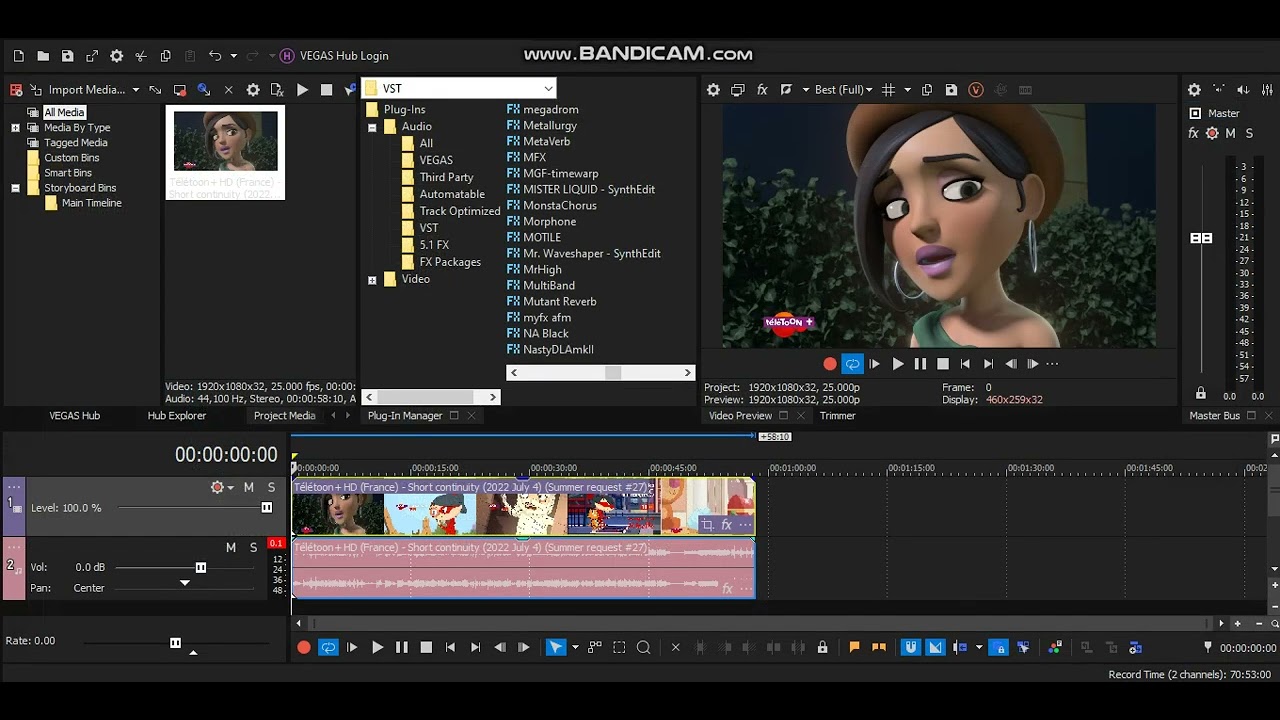Stop media preview in Project Media toolbar
1280x720 pixels.
[x=326, y=90]
